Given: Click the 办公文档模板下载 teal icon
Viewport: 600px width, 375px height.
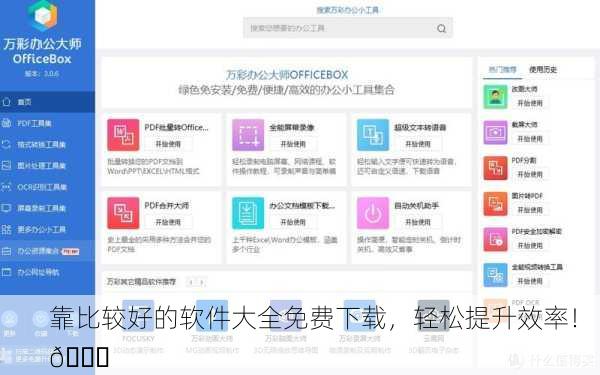Looking at the screenshot, I should click(x=248, y=213).
